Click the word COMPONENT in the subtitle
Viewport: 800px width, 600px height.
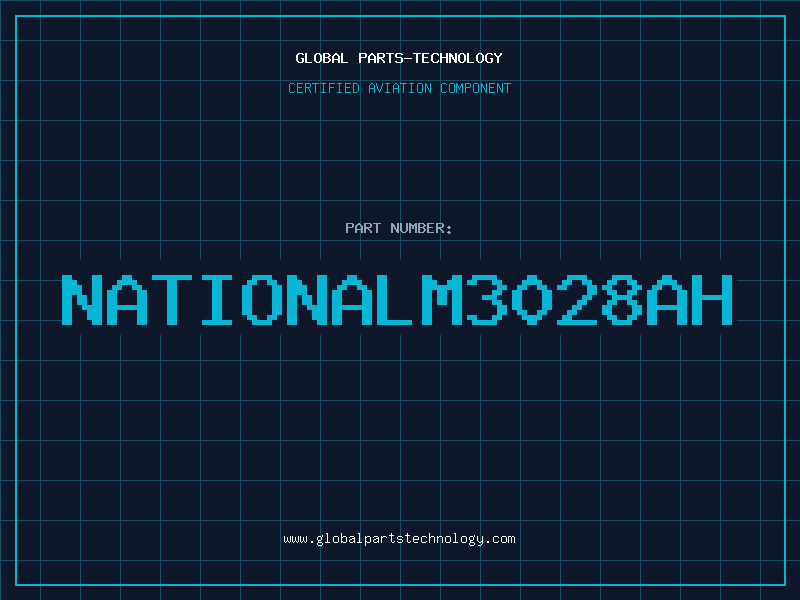476,88
